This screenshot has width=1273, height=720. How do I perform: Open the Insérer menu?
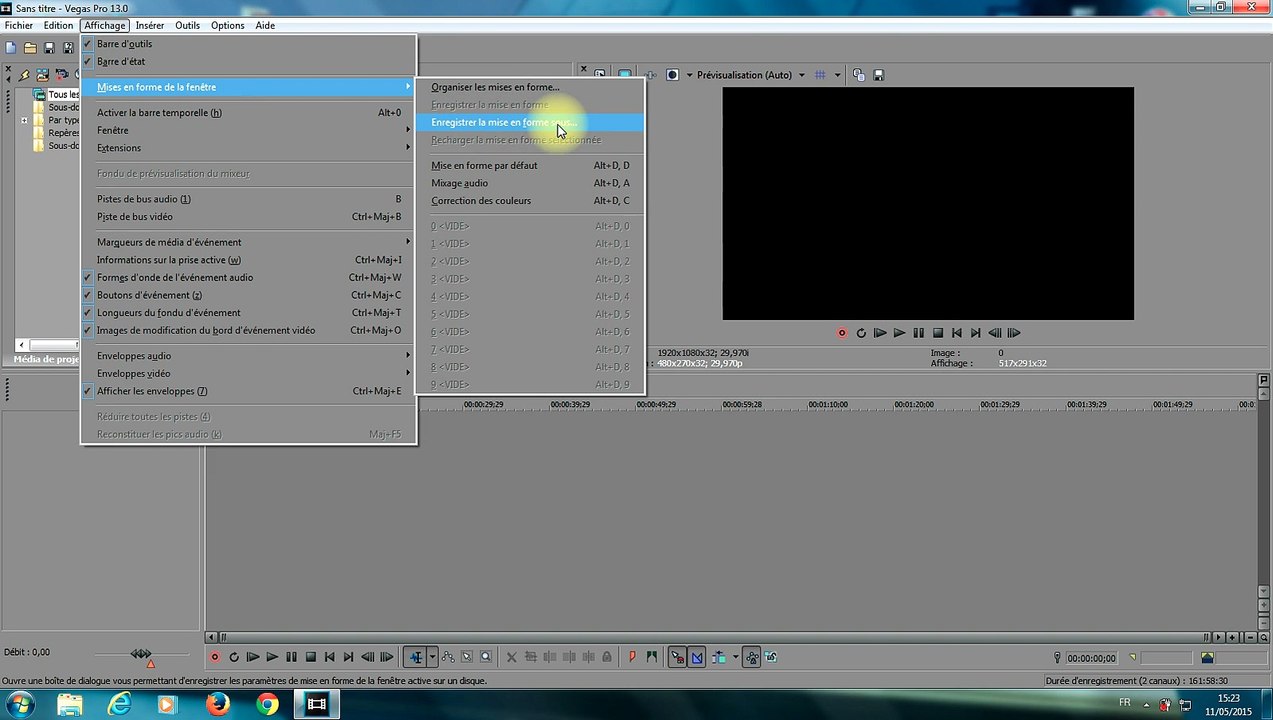[150, 25]
